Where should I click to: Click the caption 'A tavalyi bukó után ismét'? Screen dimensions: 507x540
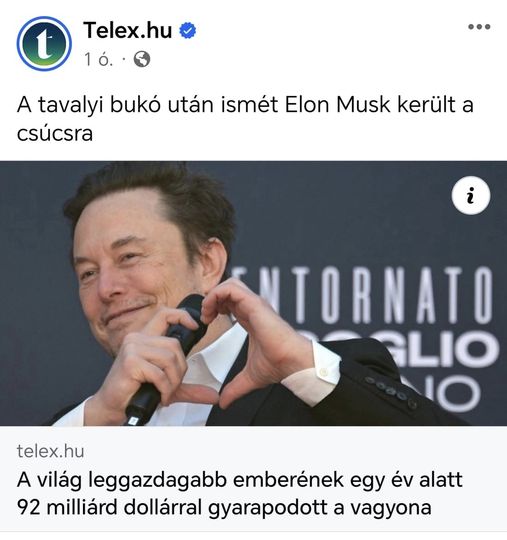pyautogui.click(x=147, y=104)
